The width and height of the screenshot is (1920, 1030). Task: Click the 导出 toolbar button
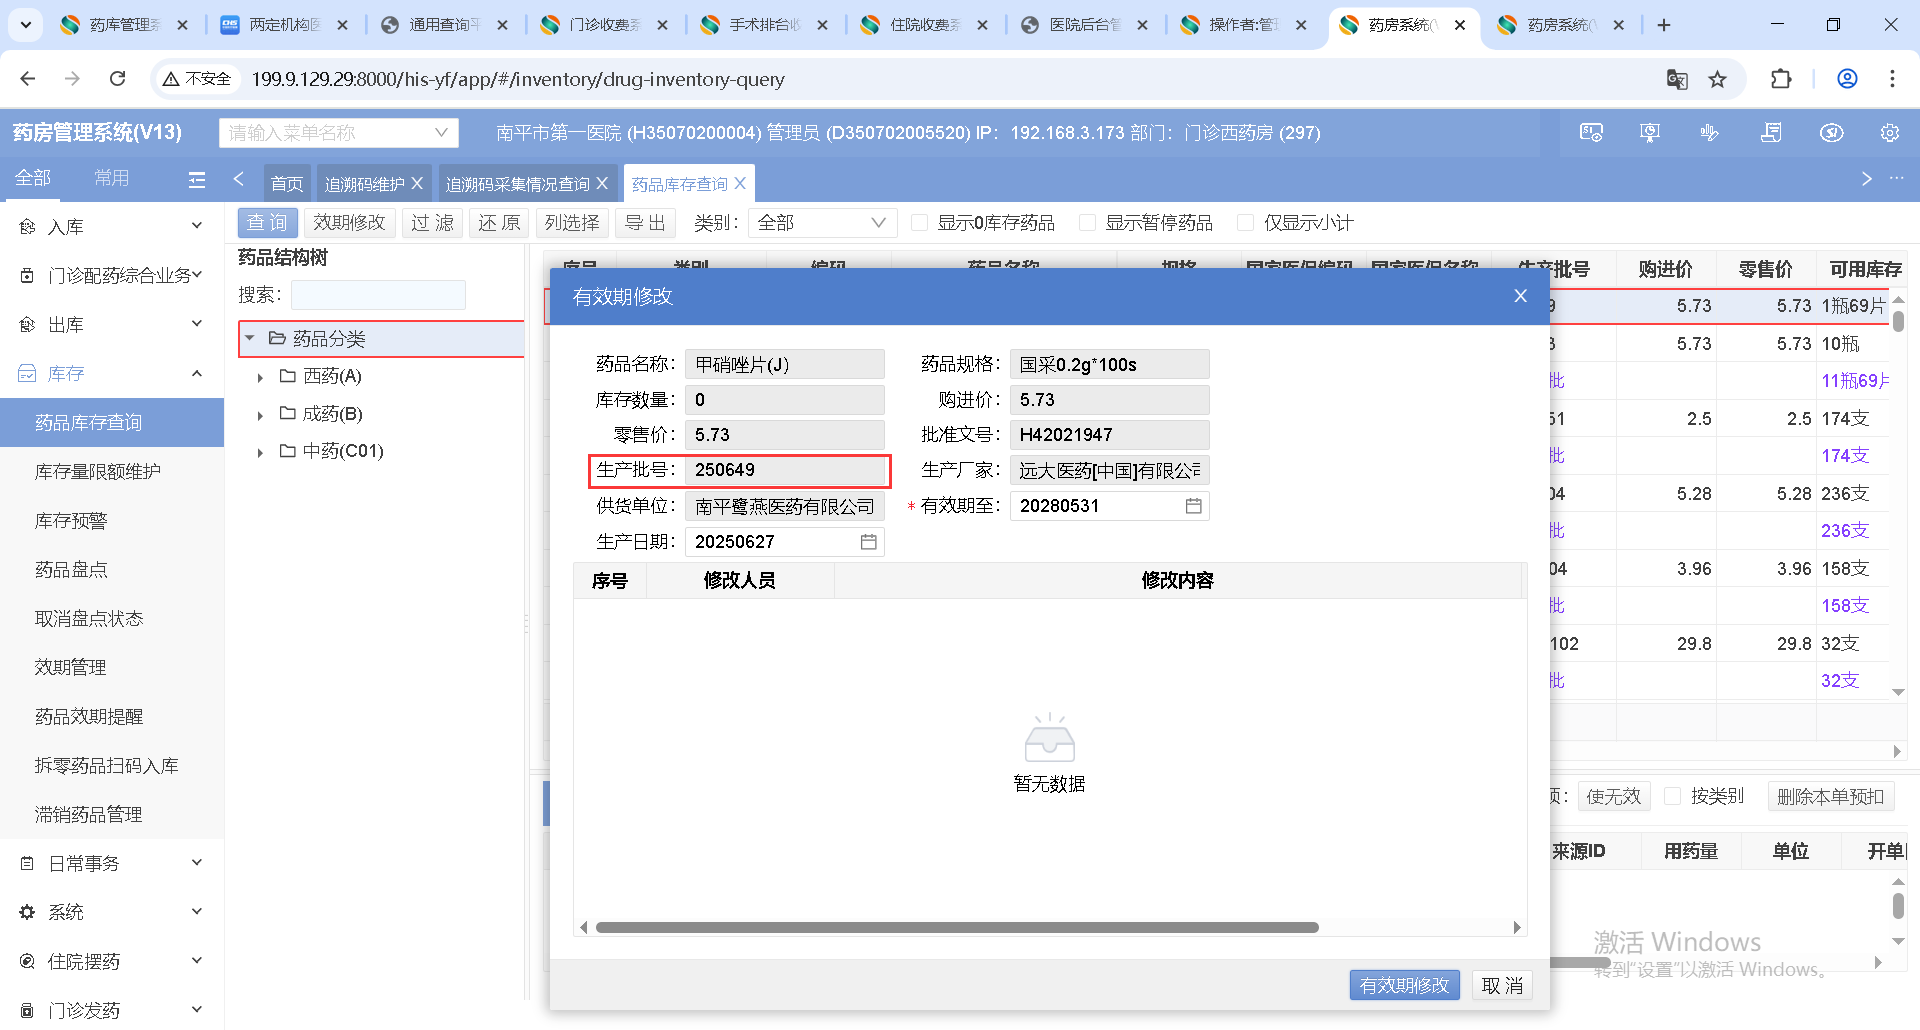645,223
